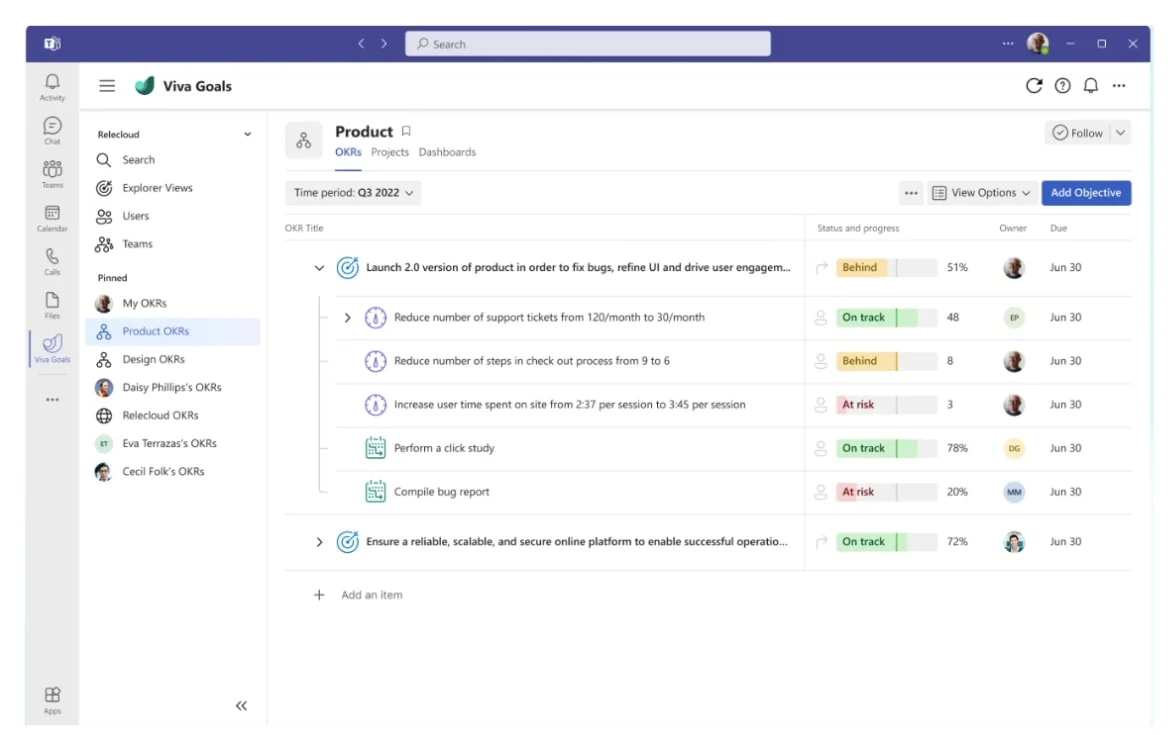This screenshot has width=1171, height=735.
Task: Open the Time period Q3 2022 dropdown
Action: (353, 193)
